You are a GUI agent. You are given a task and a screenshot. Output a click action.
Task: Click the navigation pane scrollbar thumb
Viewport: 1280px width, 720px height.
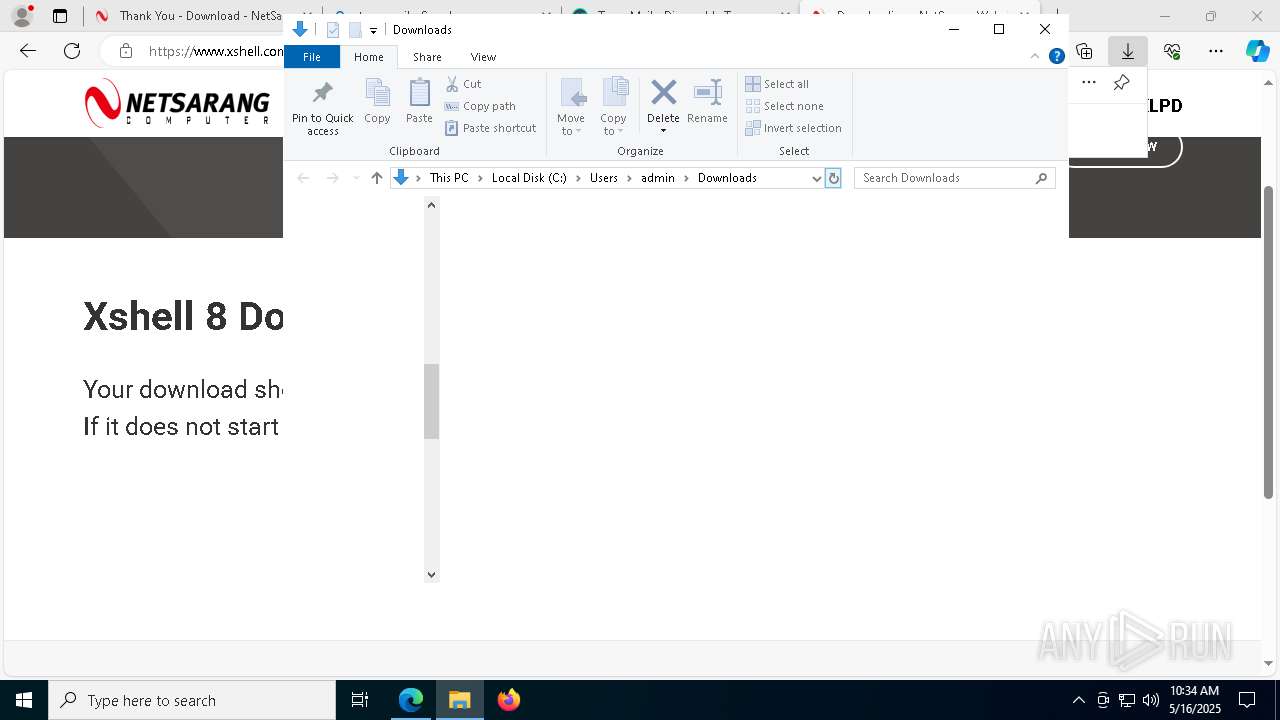click(x=432, y=401)
